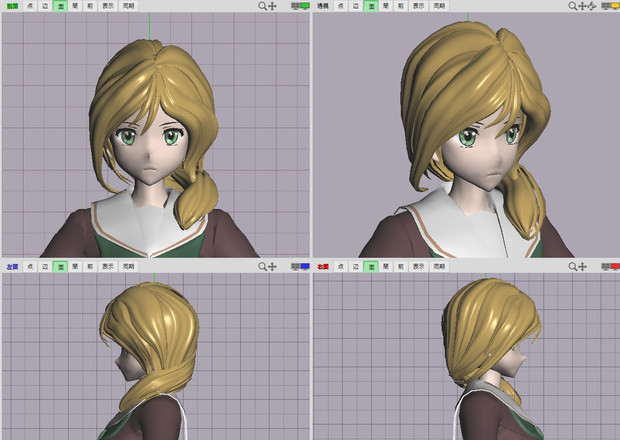Toggle 簡 simple display in right view
This screenshot has width=620, height=440.
coord(386,266)
